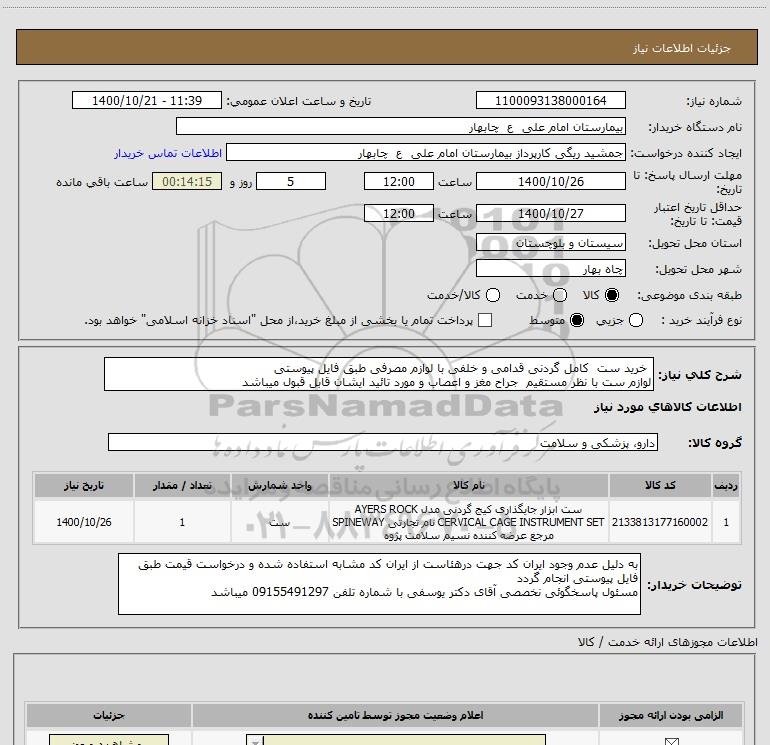The height and width of the screenshot is (745, 770).
Task: Click the AYERS ROCK cervical cage item name
Action: point(468,522)
